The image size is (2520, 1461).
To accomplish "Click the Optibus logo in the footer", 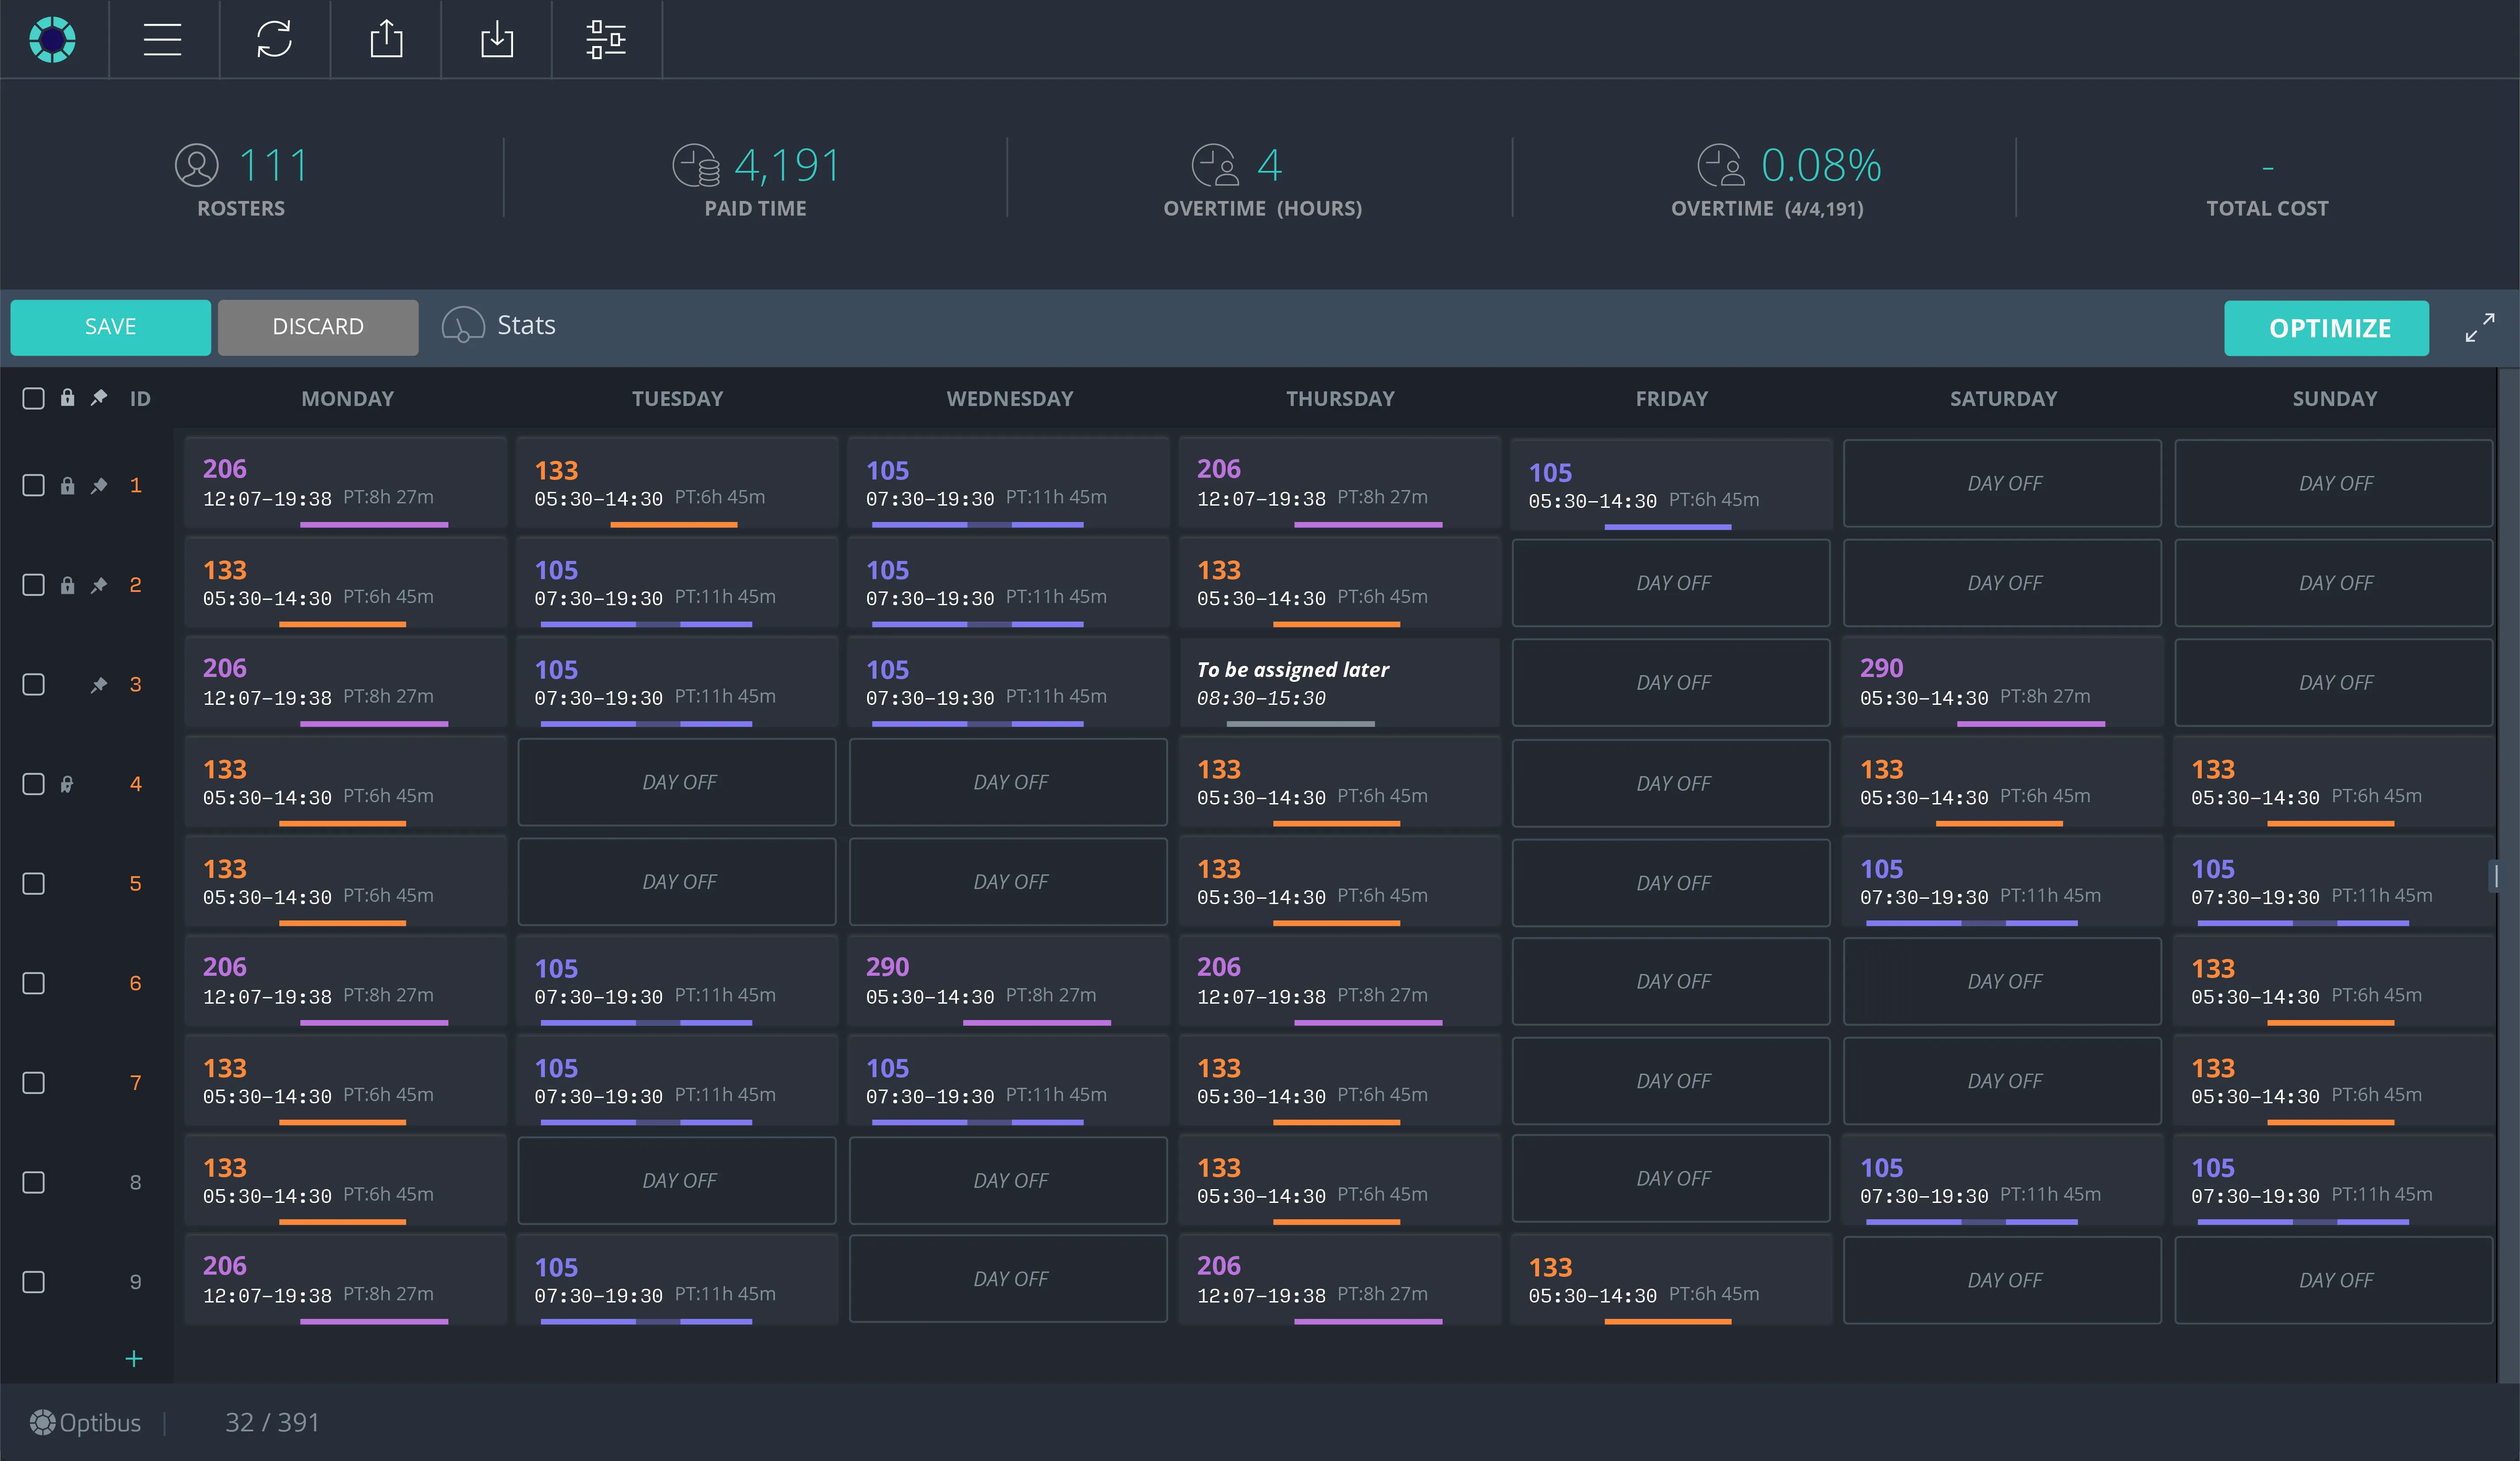I will (85, 1422).
